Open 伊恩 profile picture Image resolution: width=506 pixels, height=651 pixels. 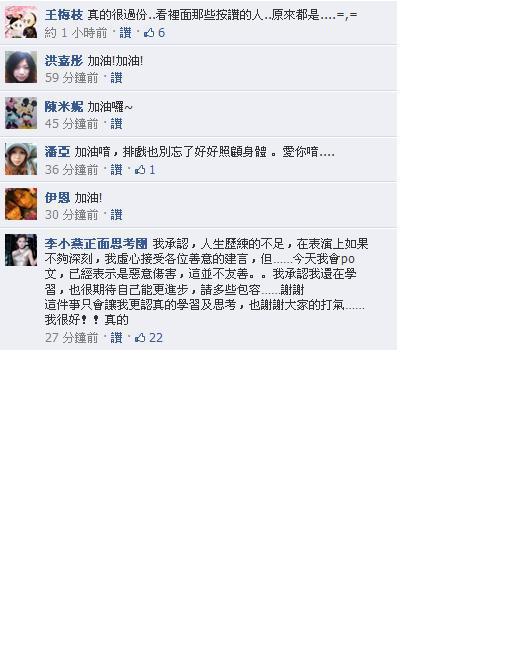(x=21, y=204)
